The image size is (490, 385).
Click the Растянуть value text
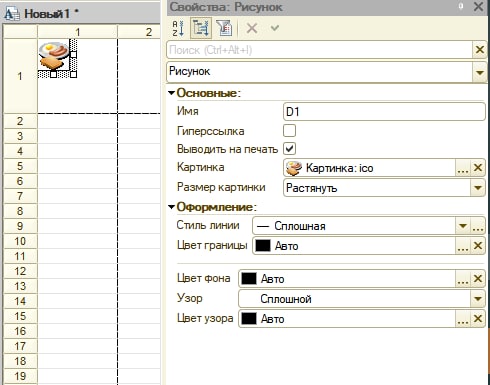pyautogui.click(x=311, y=188)
